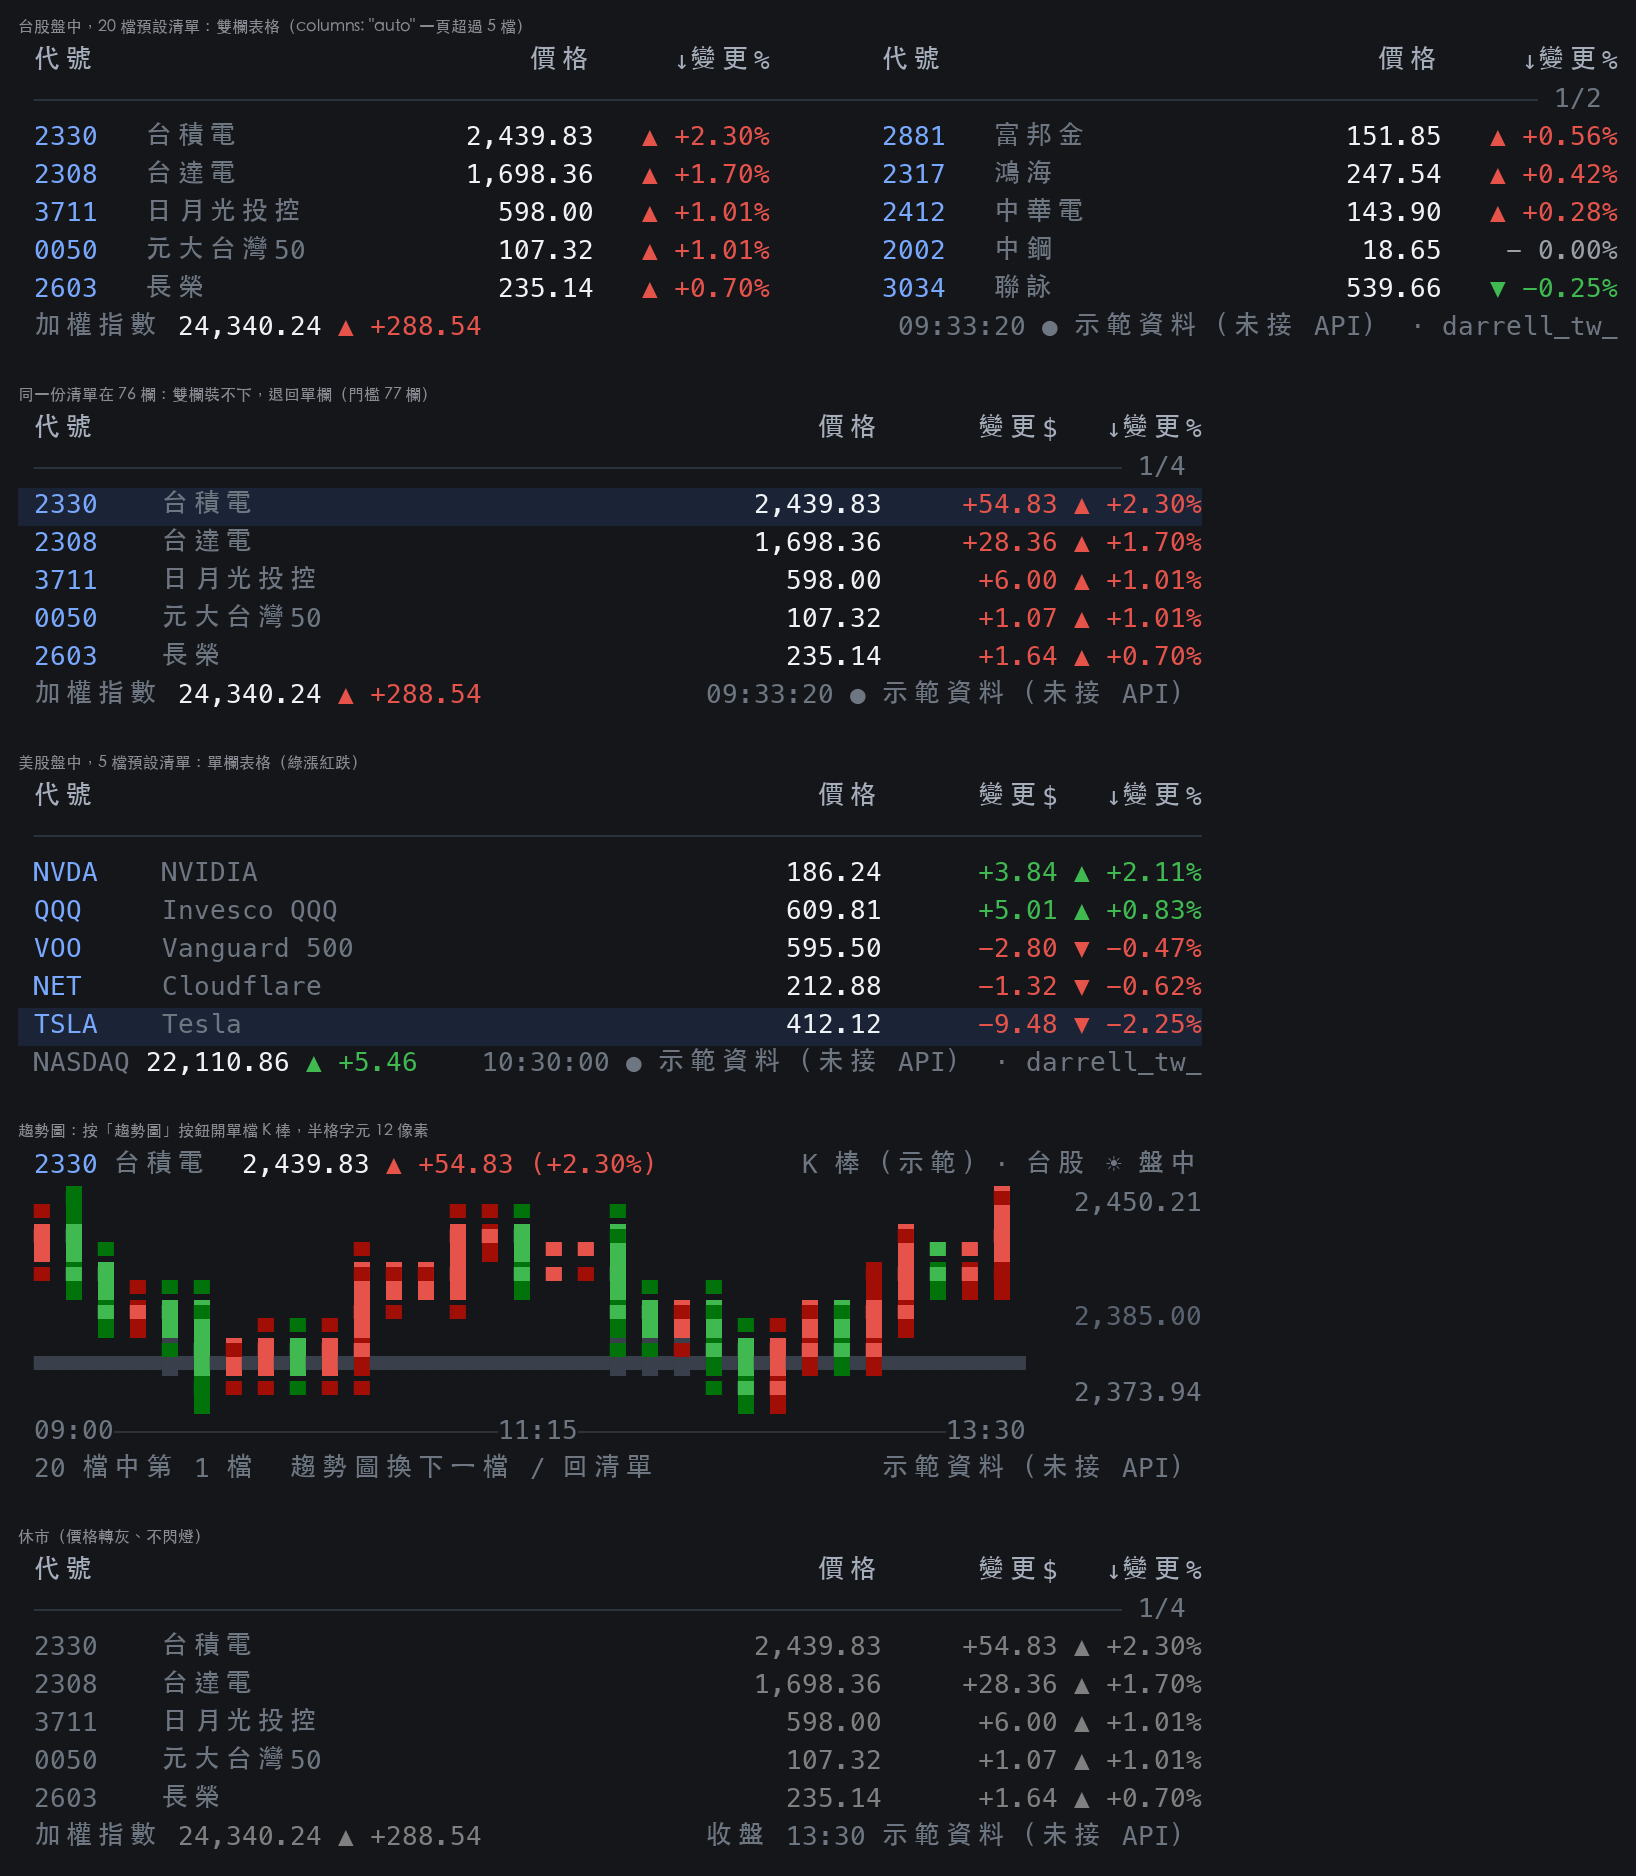Open the 2412 中華電 quote row
1636x1876 pixels.
click(x=1249, y=212)
